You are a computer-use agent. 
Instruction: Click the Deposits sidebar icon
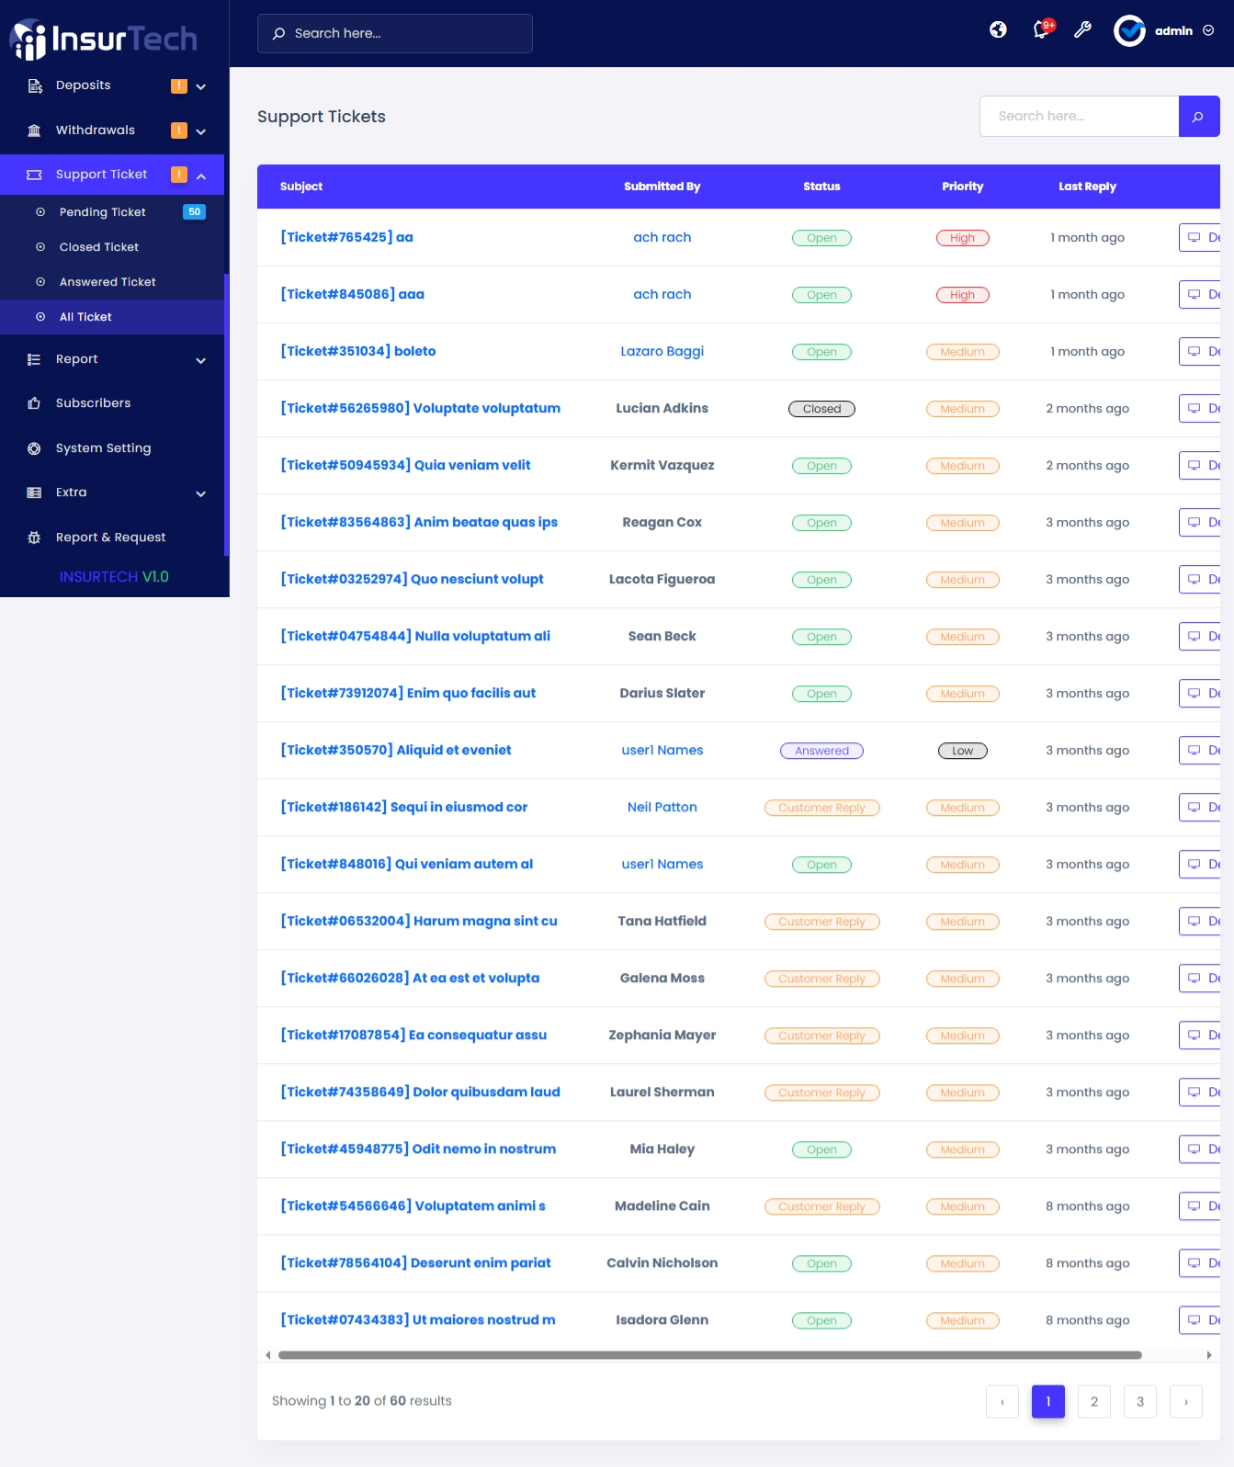34,86
